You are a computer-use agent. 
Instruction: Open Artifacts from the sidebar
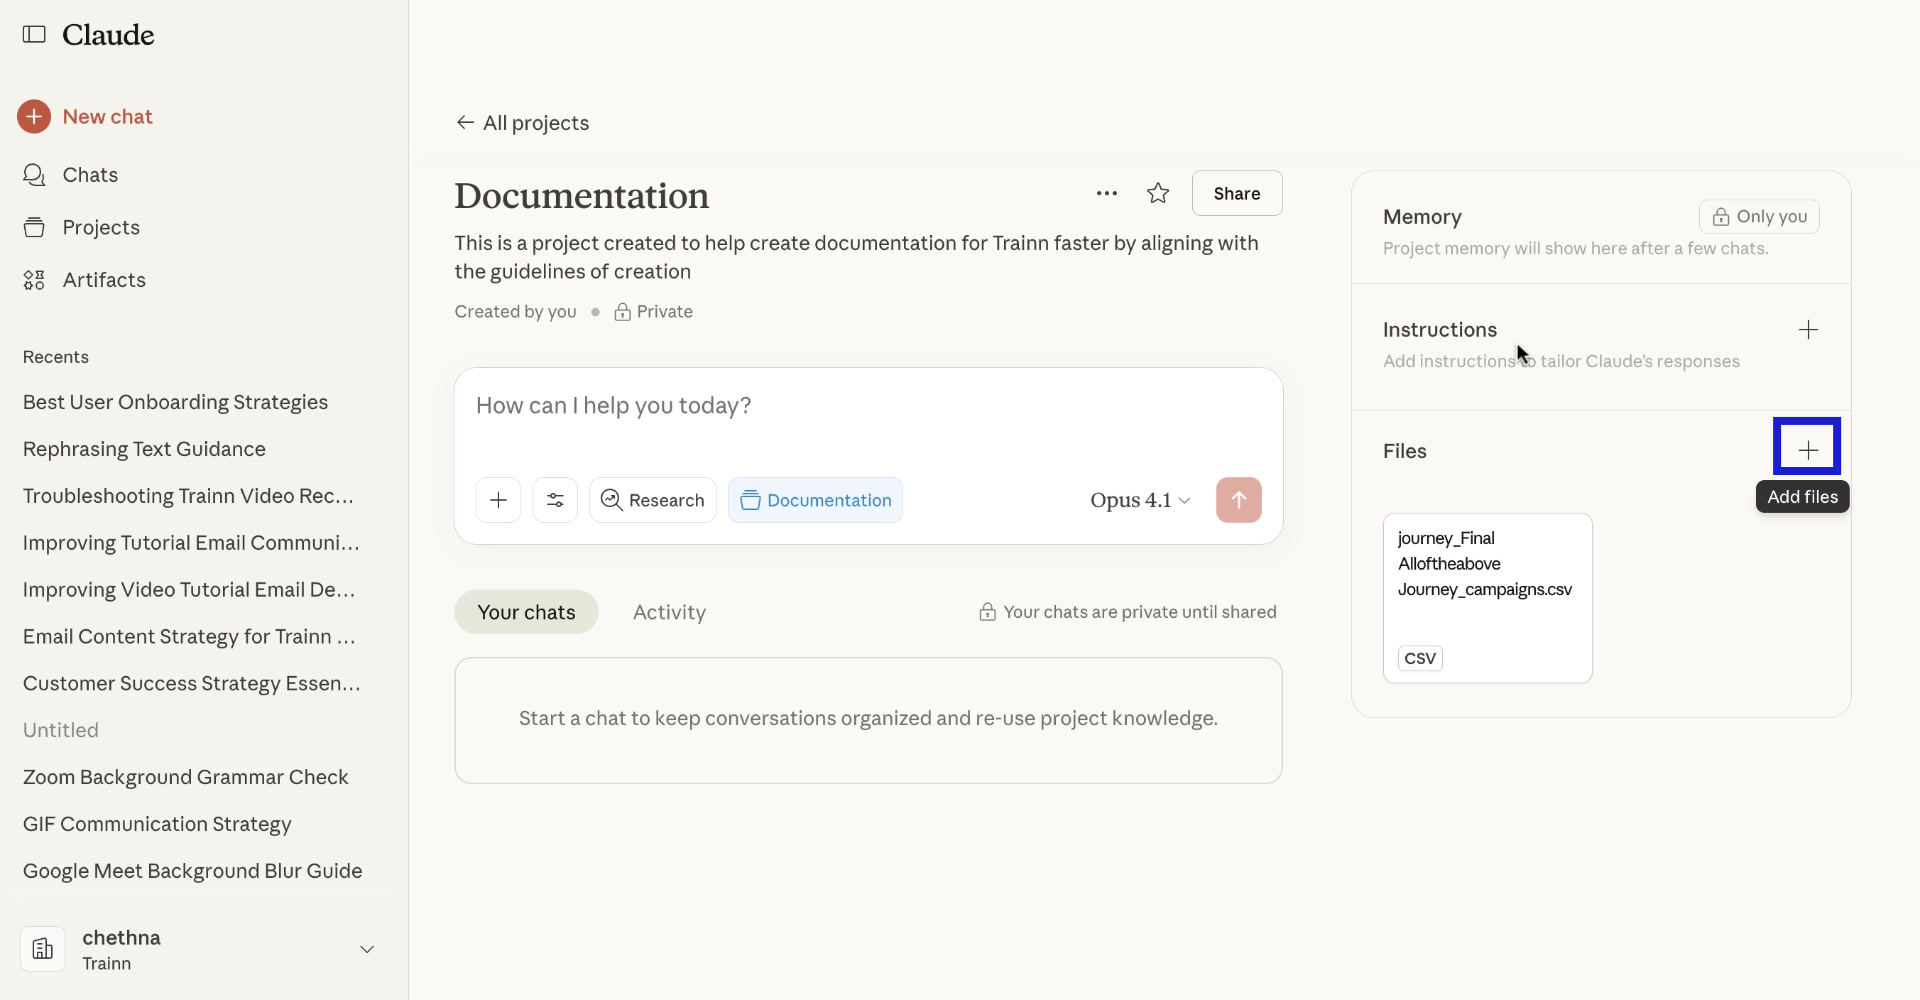103,280
